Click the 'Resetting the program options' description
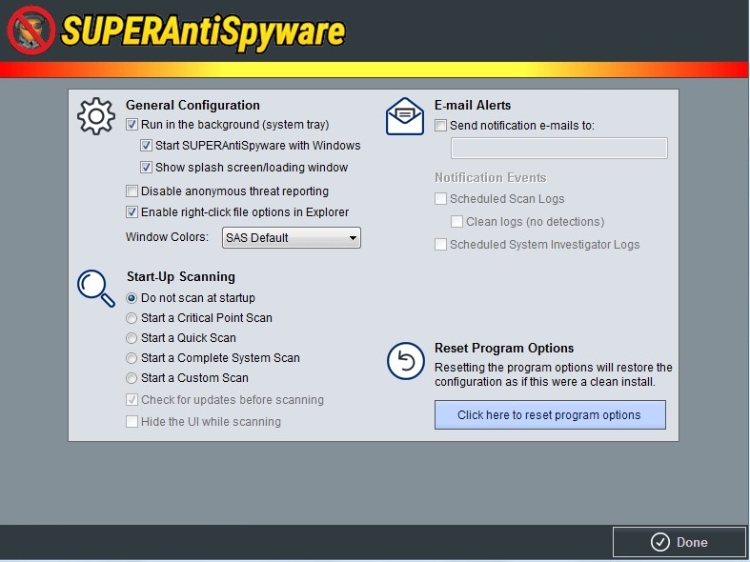 [553, 375]
